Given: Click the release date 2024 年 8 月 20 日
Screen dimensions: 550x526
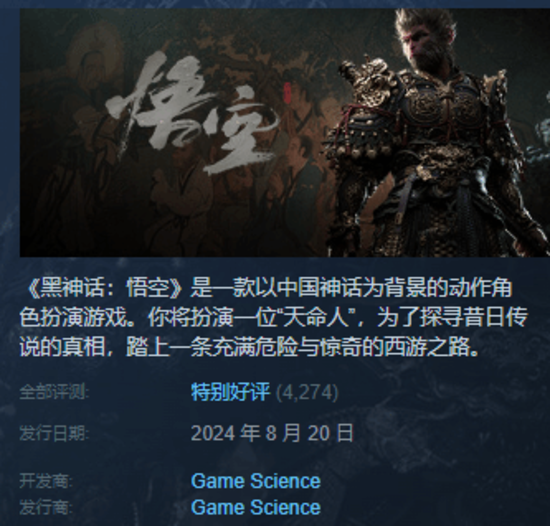Looking at the screenshot, I should click(272, 433).
